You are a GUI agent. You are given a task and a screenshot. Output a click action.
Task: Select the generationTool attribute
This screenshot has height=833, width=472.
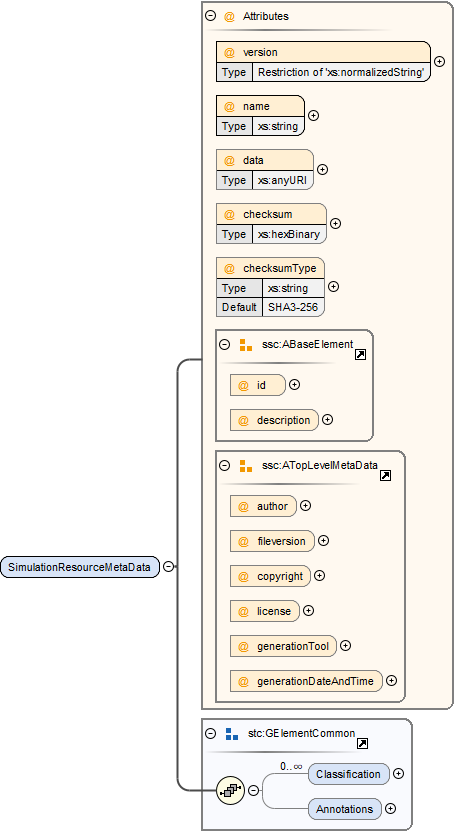point(283,646)
